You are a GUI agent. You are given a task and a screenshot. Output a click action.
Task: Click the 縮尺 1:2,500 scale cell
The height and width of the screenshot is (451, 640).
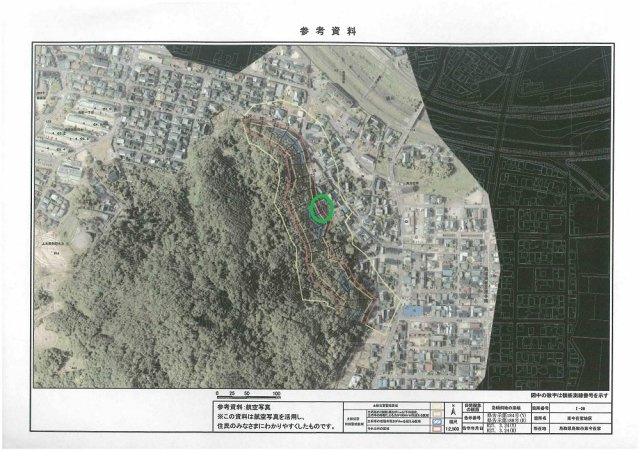(453, 425)
